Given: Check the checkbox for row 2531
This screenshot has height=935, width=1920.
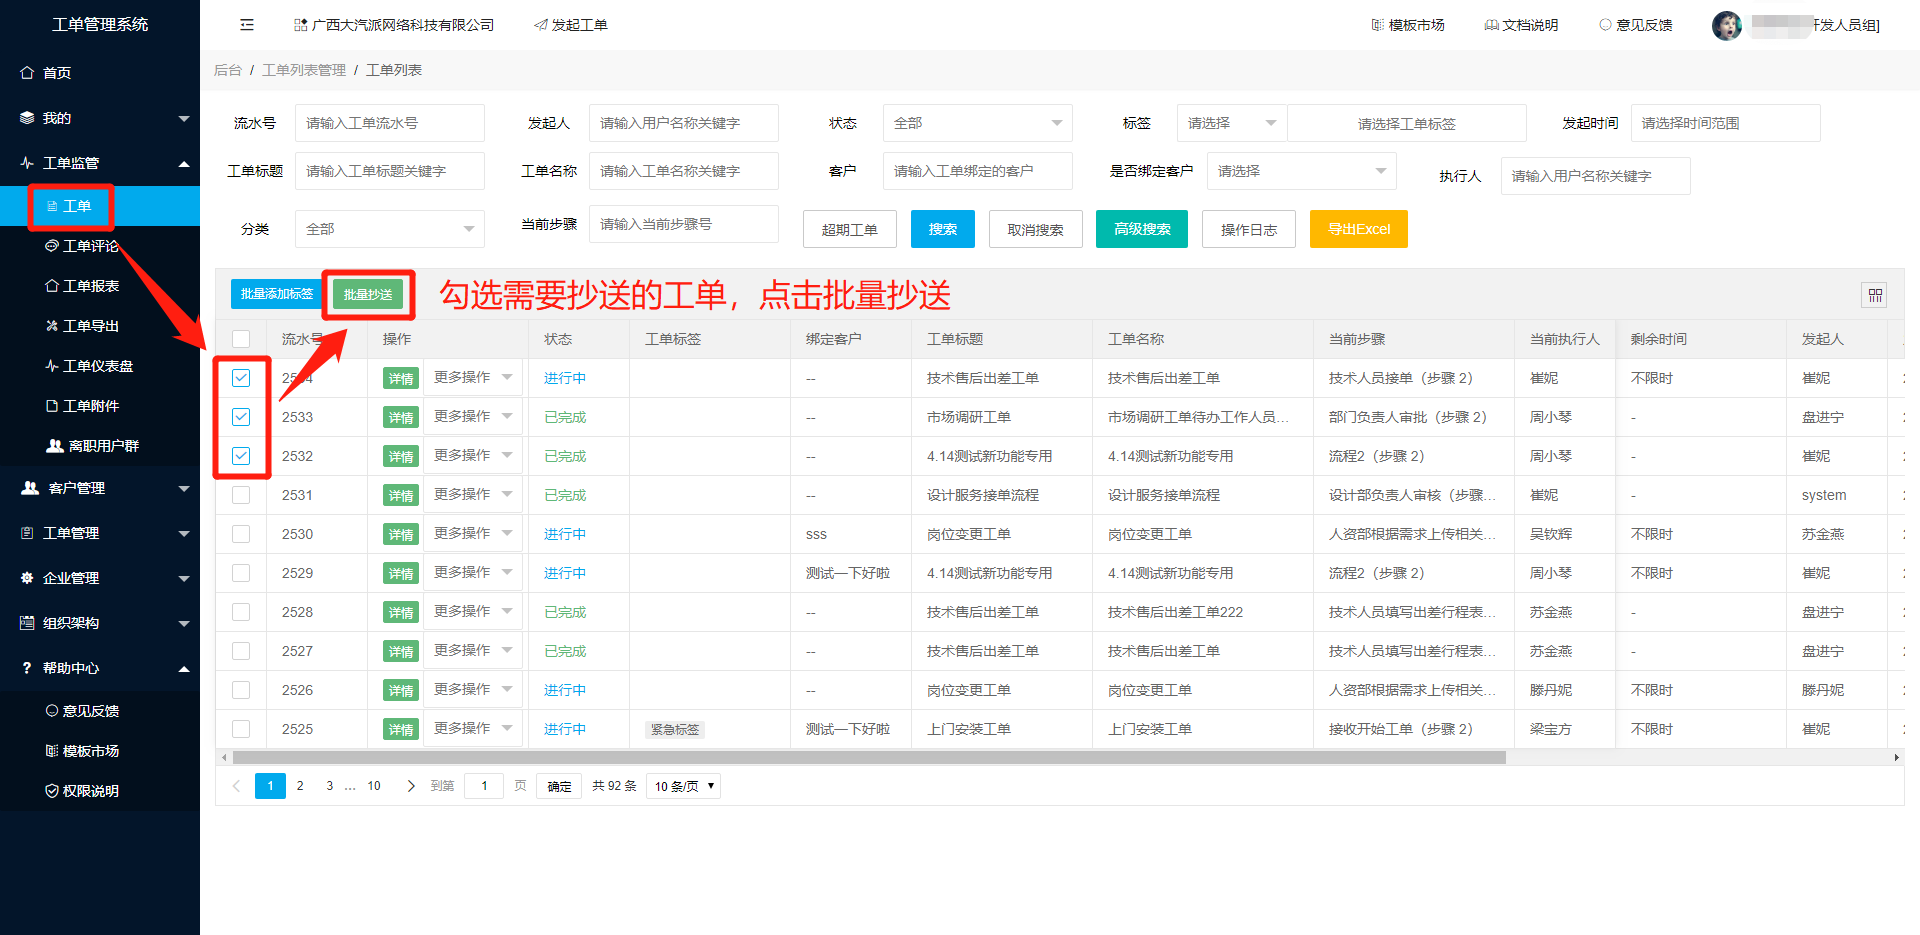Looking at the screenshot, I should click(241, 495).
